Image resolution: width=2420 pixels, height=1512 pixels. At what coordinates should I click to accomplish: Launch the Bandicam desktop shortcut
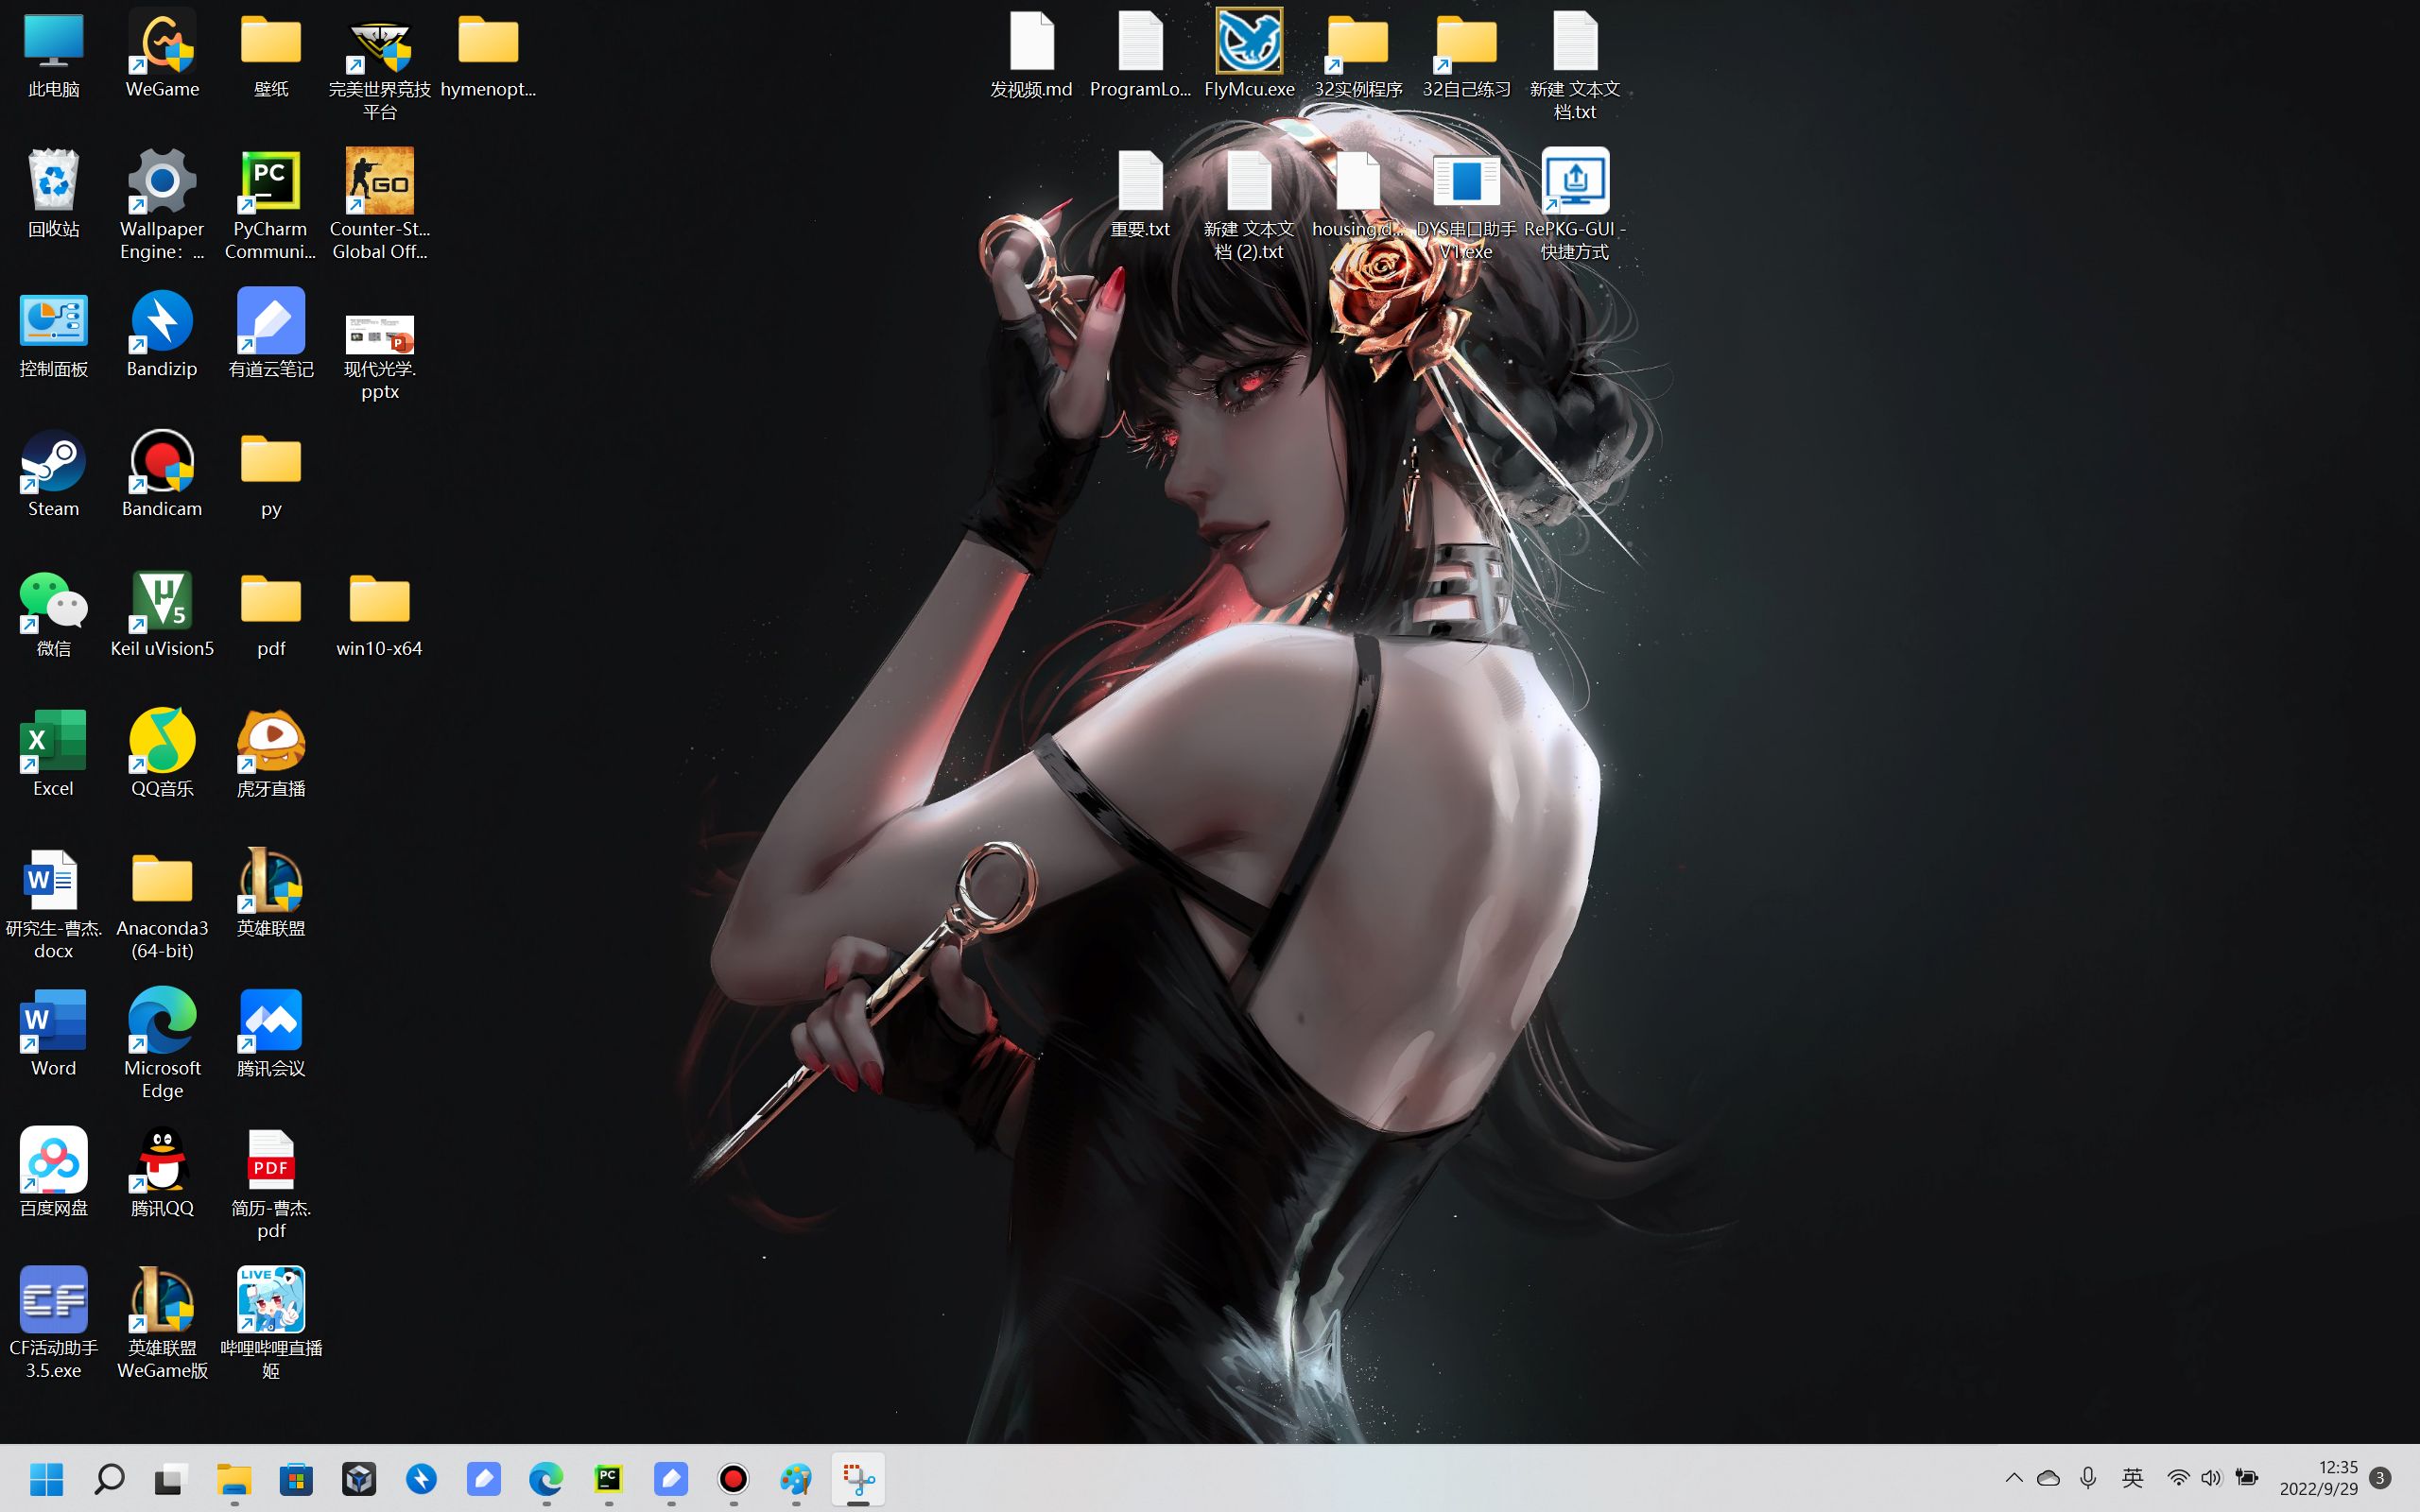point(162,475)
